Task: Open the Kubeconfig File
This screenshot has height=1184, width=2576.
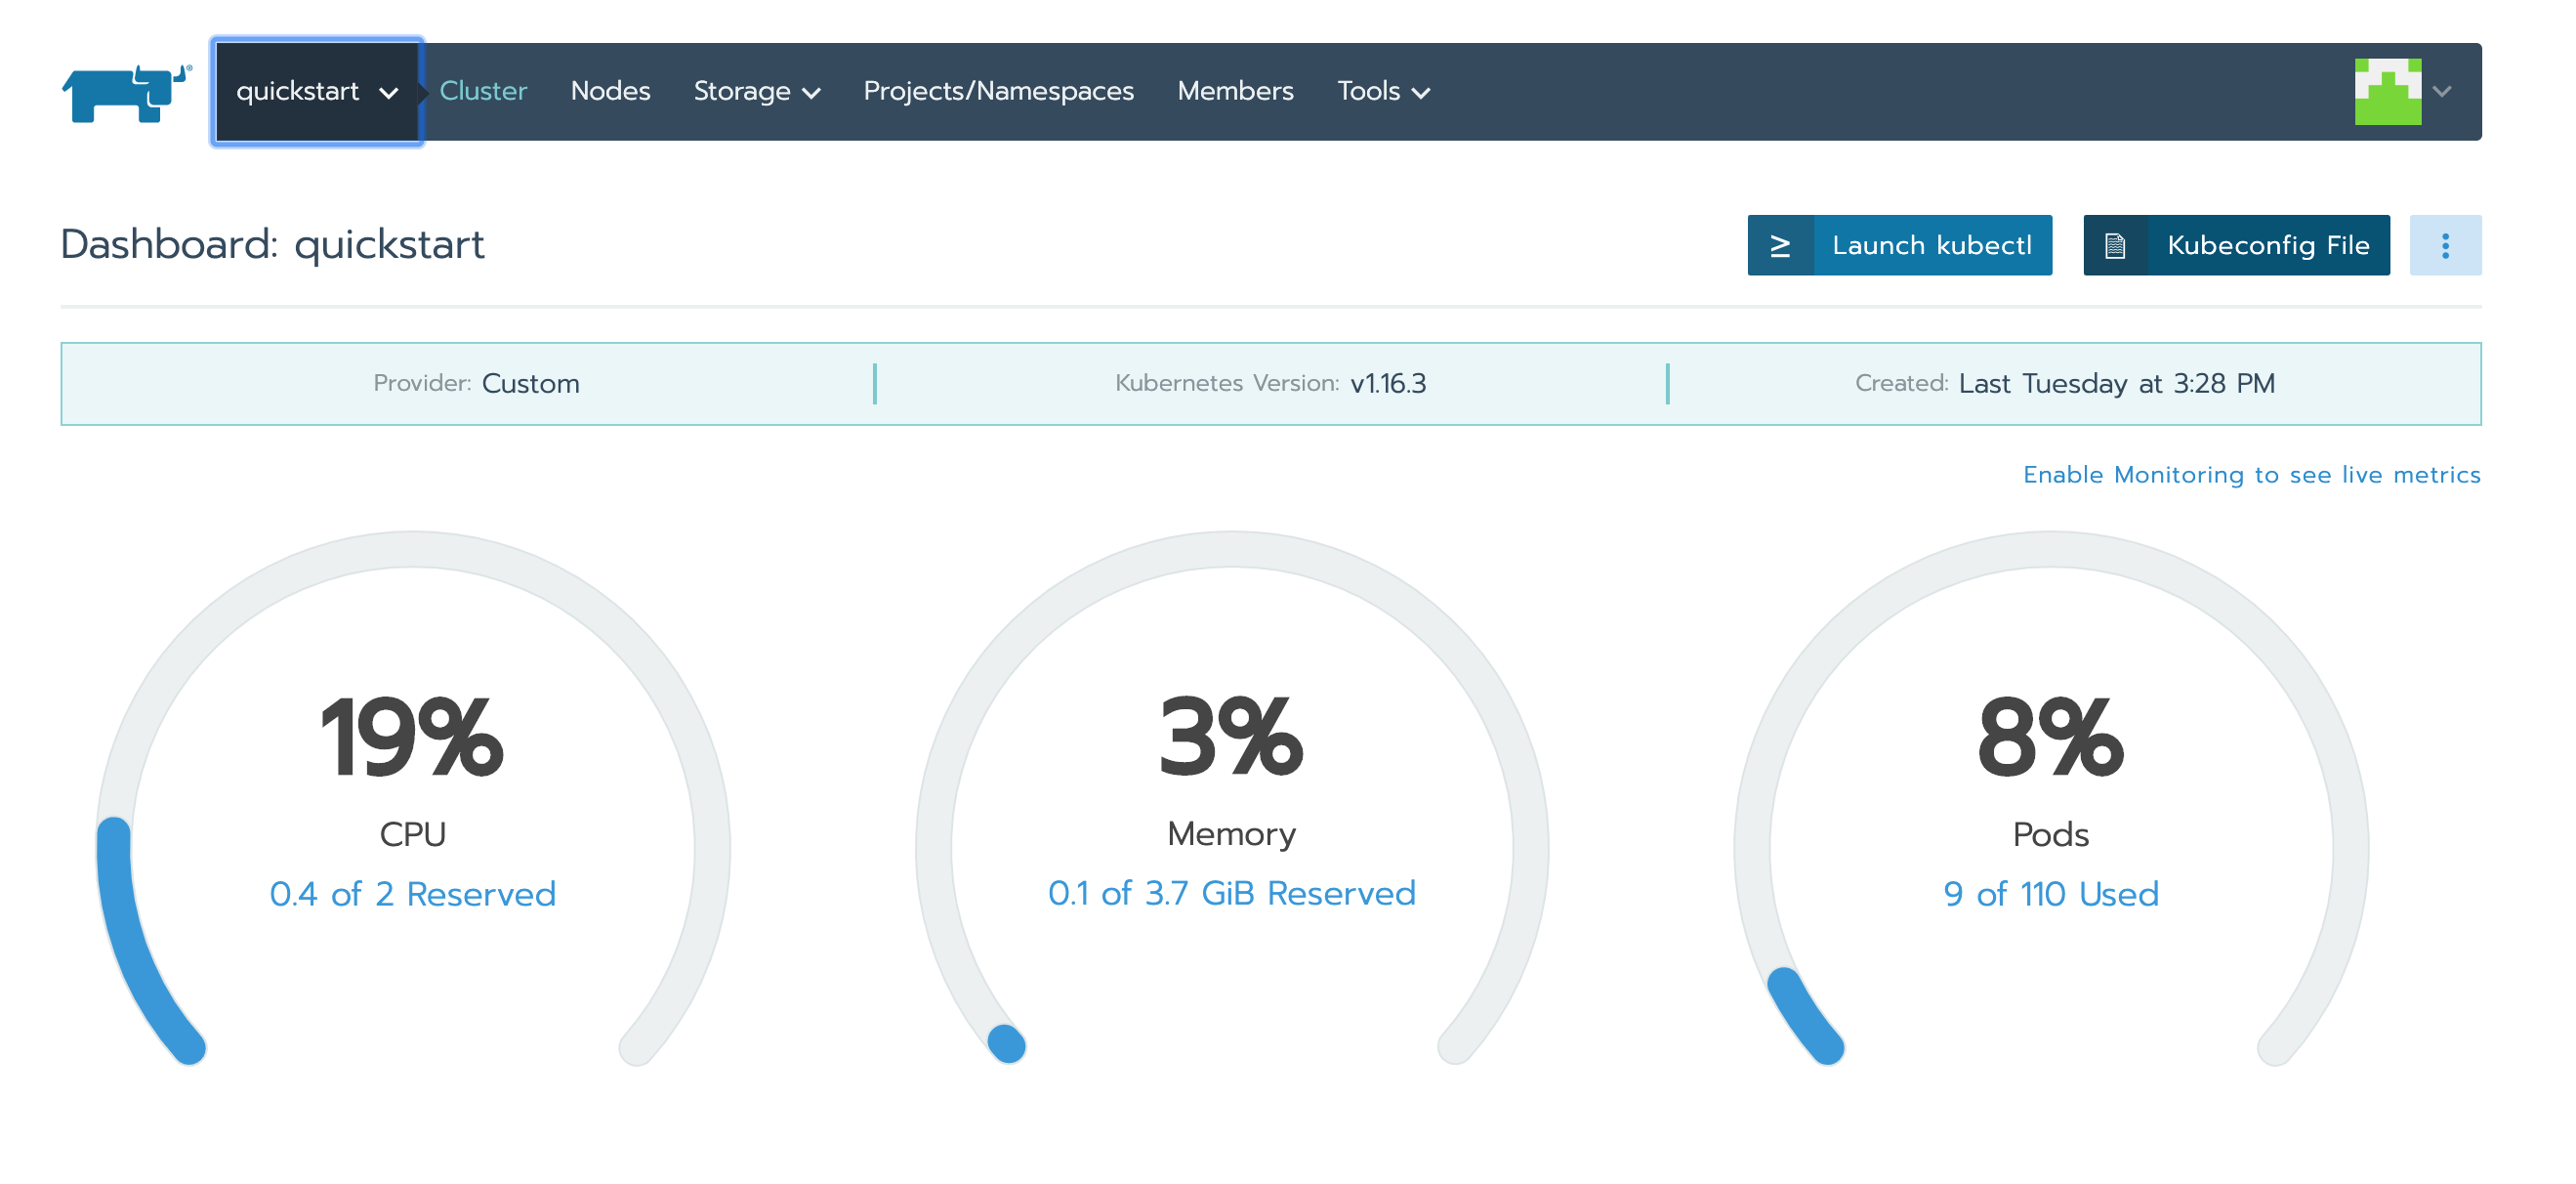Action: tap(2236, 245)
